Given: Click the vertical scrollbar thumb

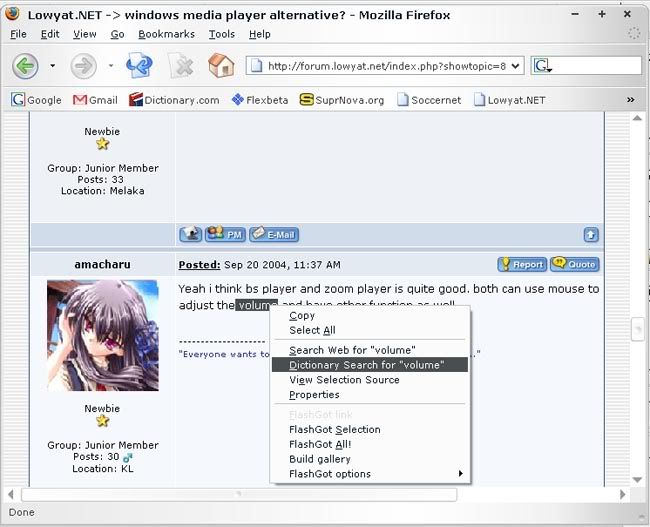Looking at the screenshot, I should pos(638,329).
